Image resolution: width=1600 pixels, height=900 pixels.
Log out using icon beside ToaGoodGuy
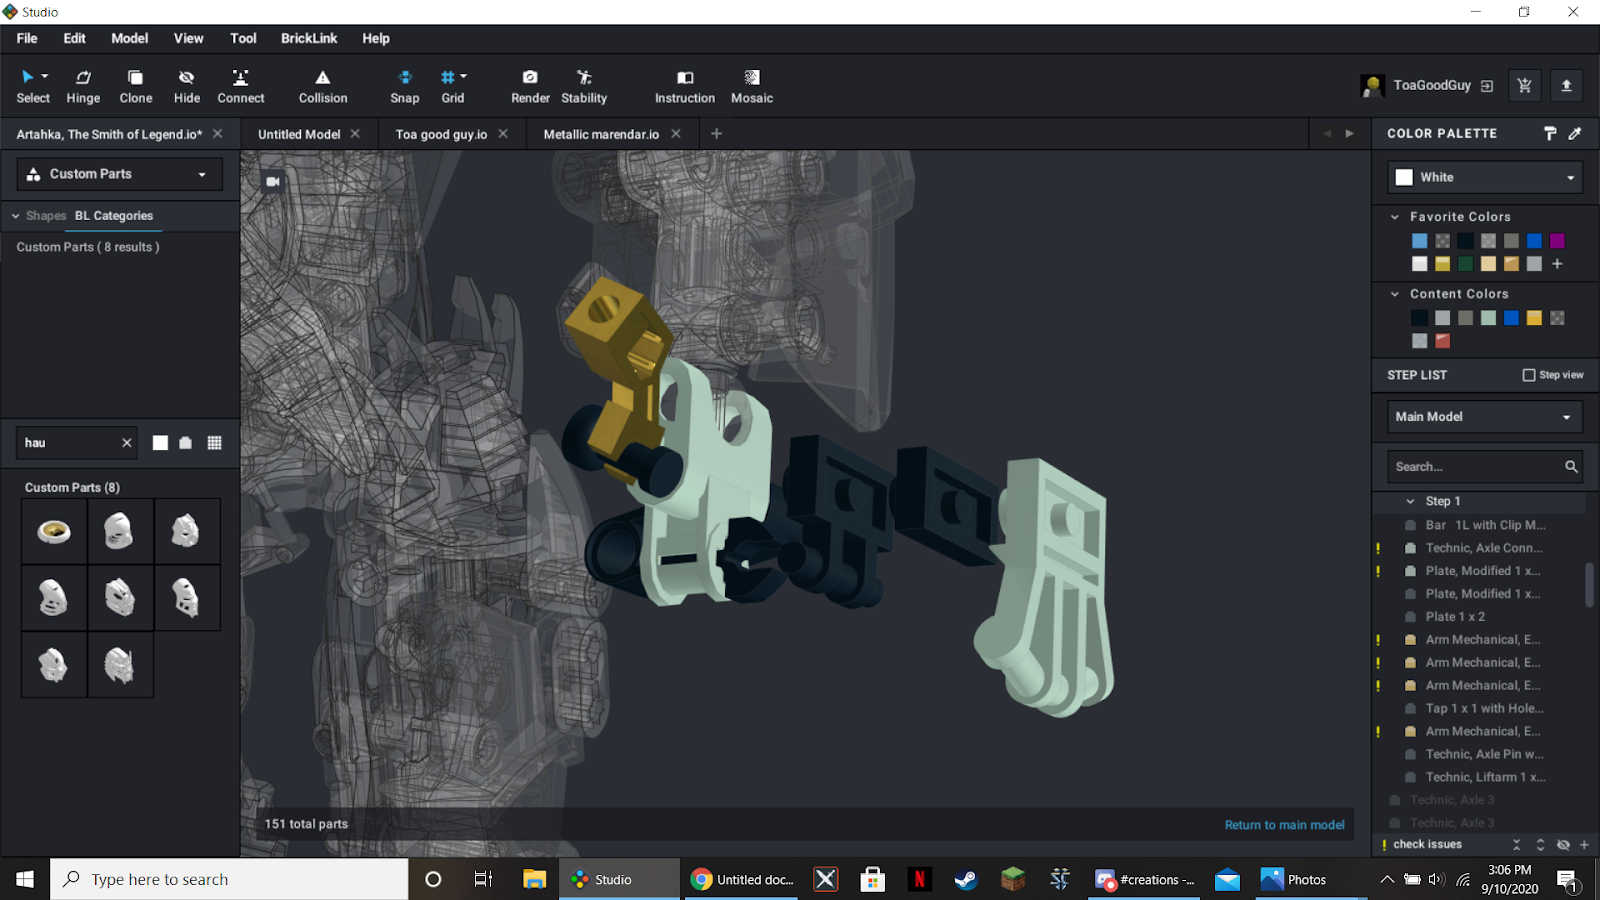tap(1487, 86)
